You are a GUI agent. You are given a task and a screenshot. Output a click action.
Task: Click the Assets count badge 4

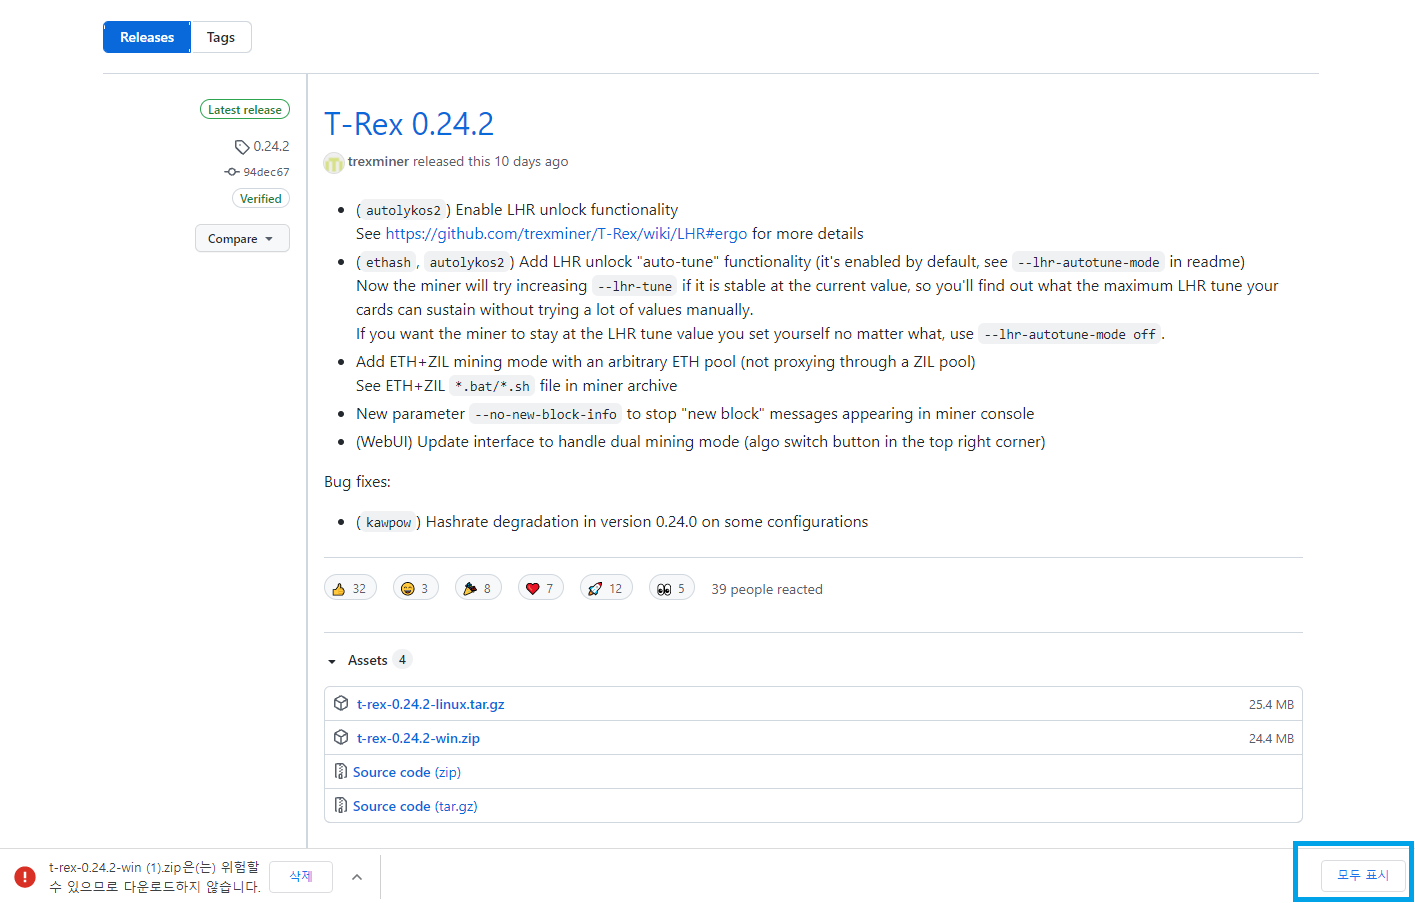402,660
